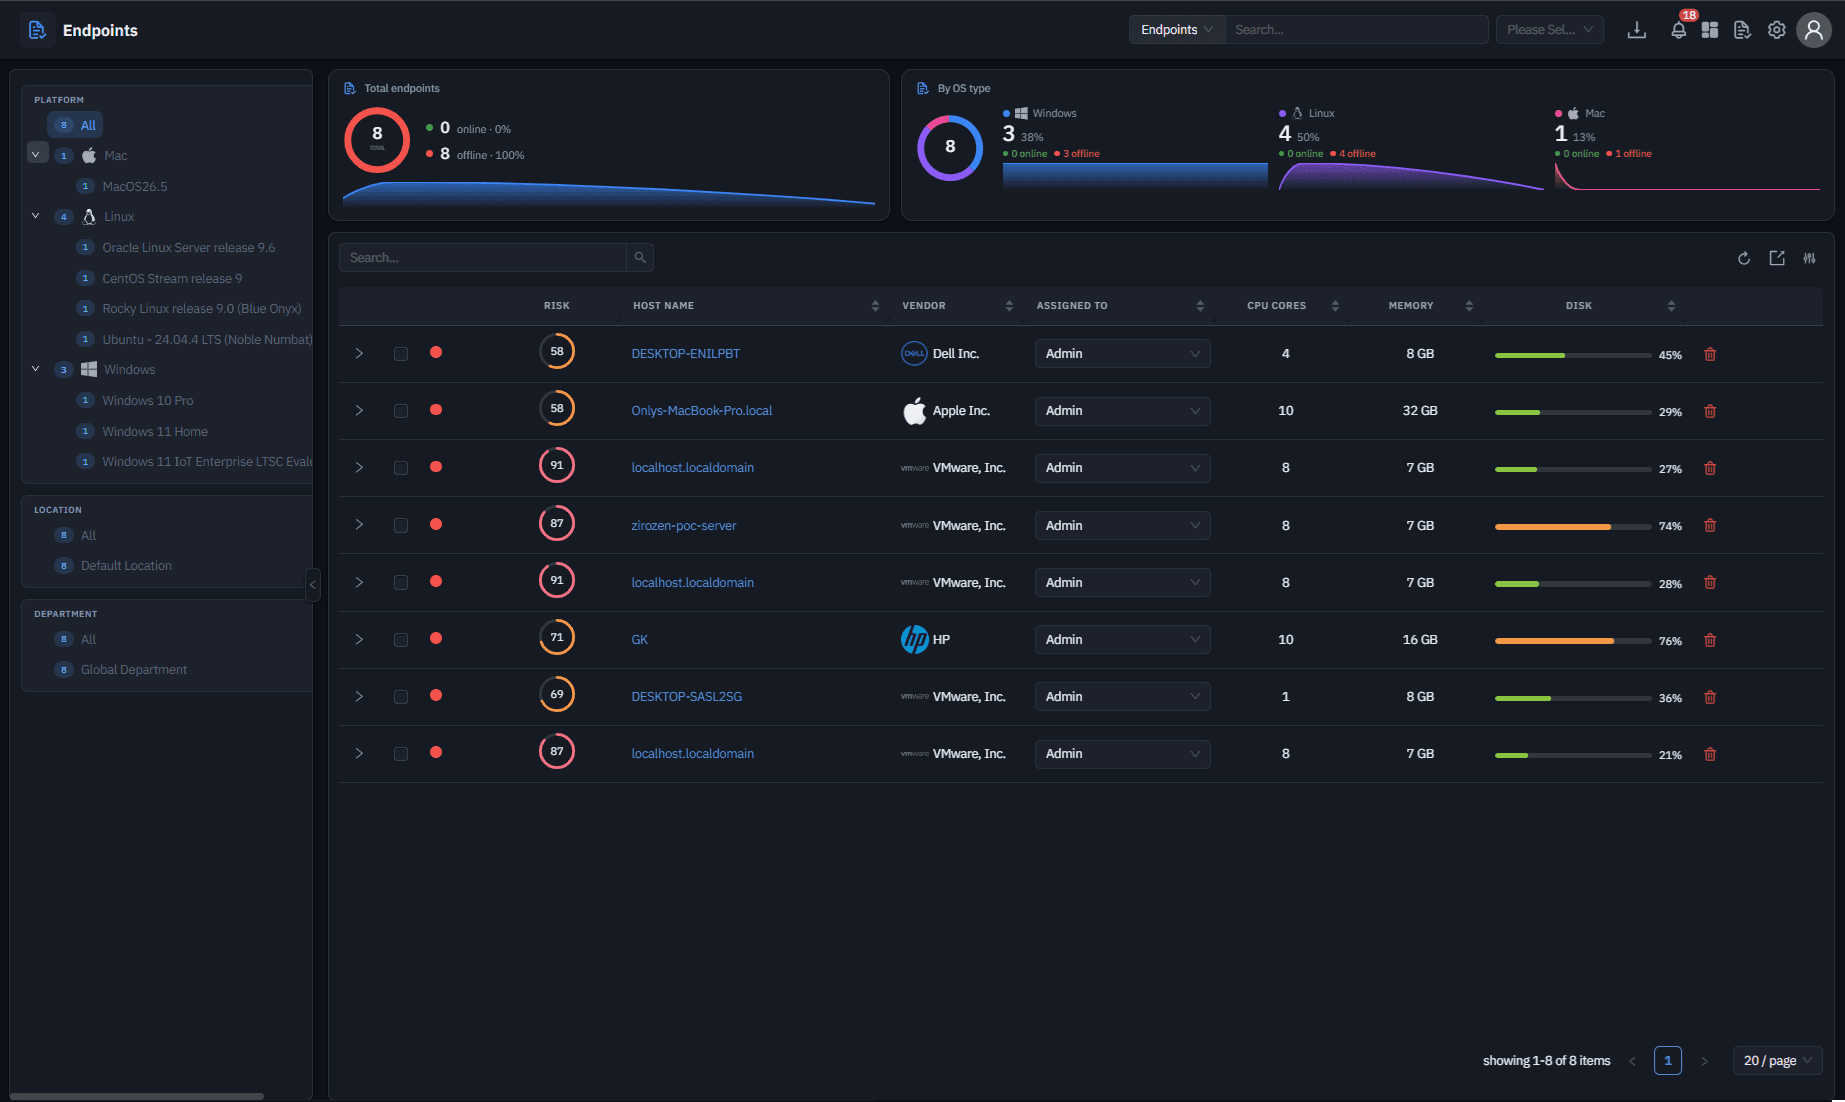Click the export table icon

1777,258
